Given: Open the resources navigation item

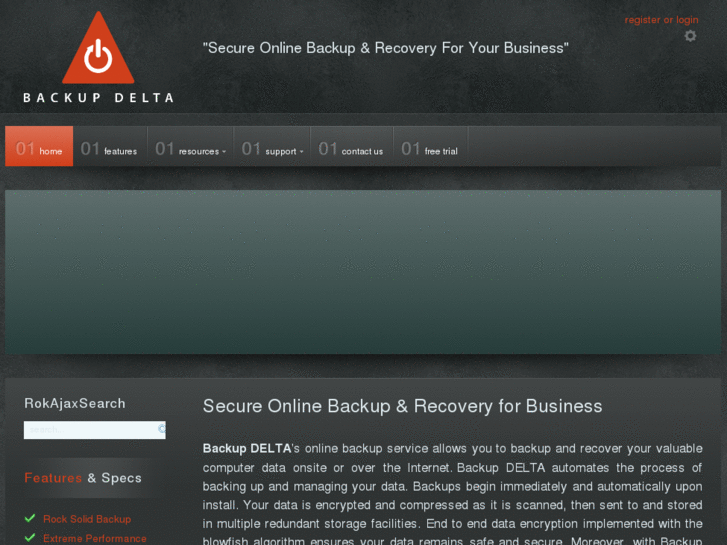Looking at the screenshot, I should (x=191, y=146).
